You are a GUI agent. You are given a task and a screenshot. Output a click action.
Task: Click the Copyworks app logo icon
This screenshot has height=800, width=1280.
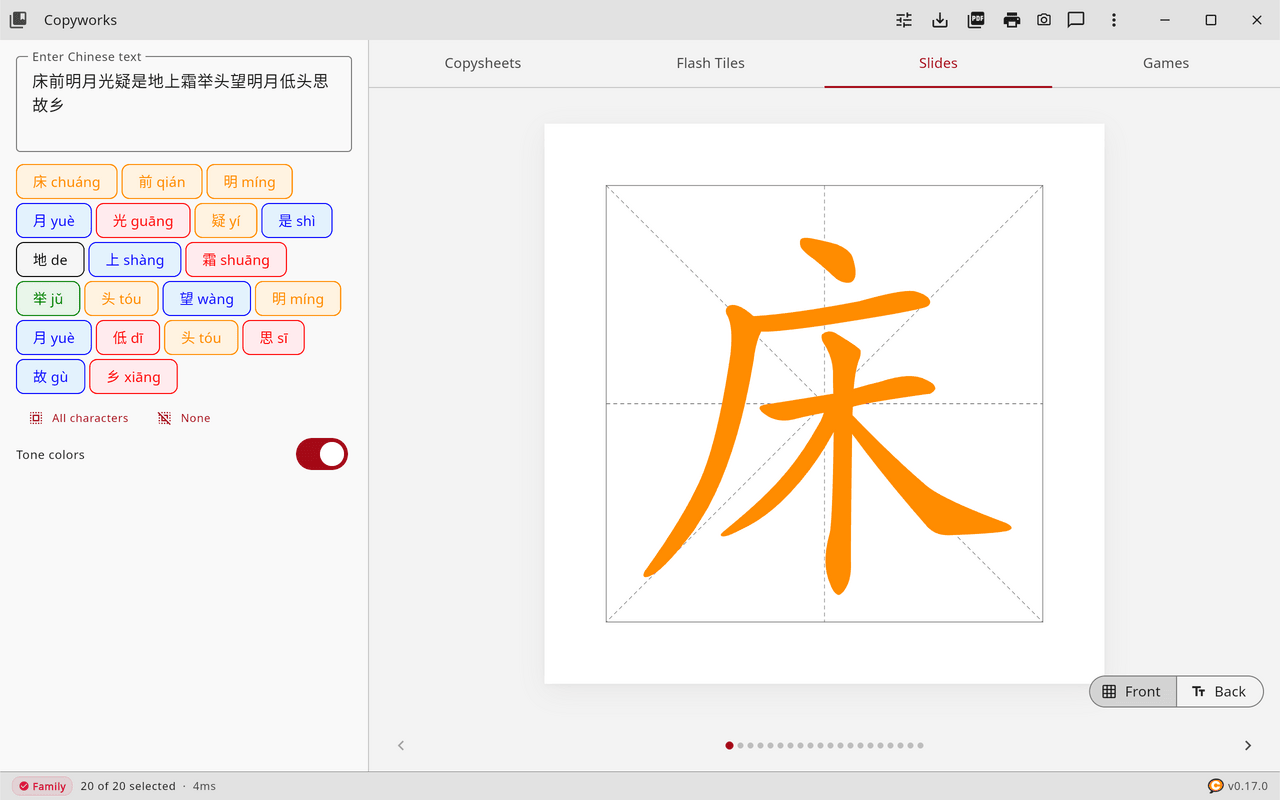(x=18, y=20)
